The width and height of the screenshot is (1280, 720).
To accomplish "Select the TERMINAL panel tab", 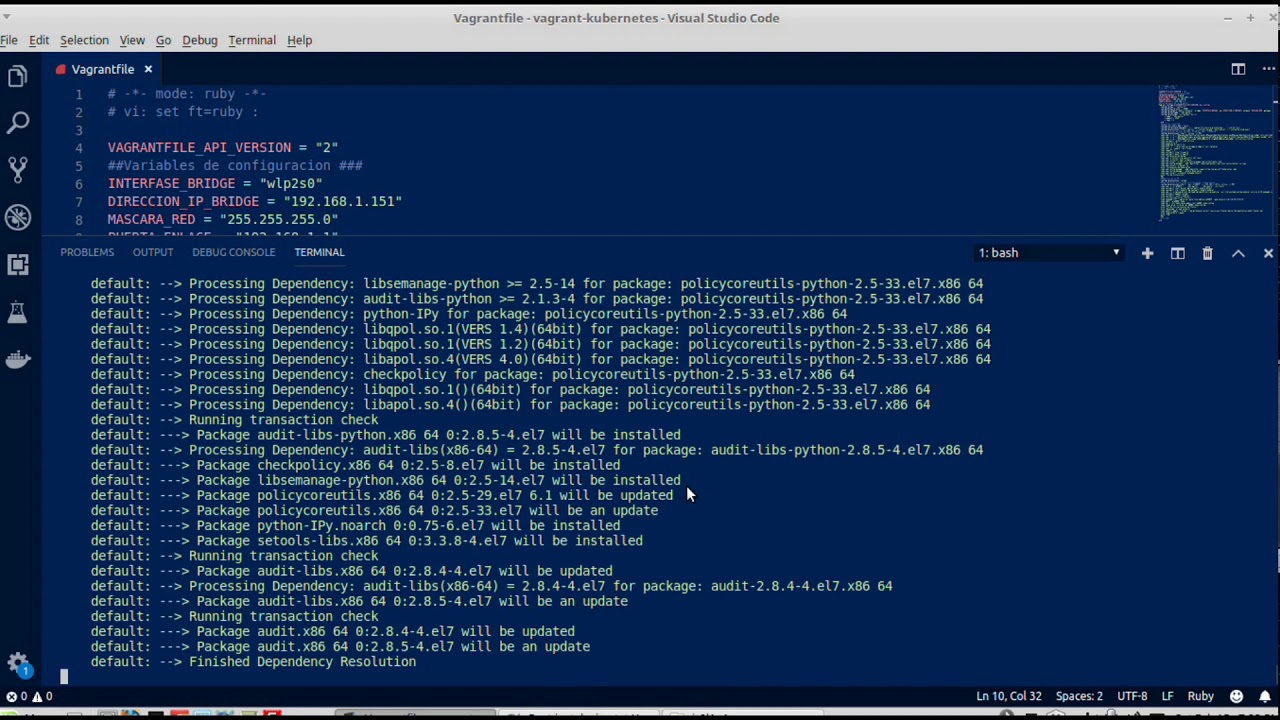I will tap(319, 252).
